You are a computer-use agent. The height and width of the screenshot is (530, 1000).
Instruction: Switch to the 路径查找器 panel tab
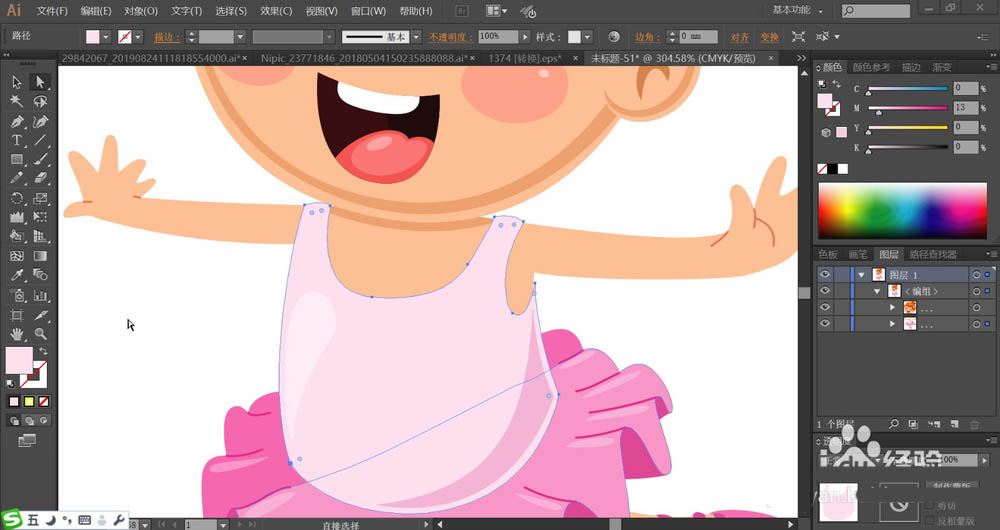[x=933, y=254]
